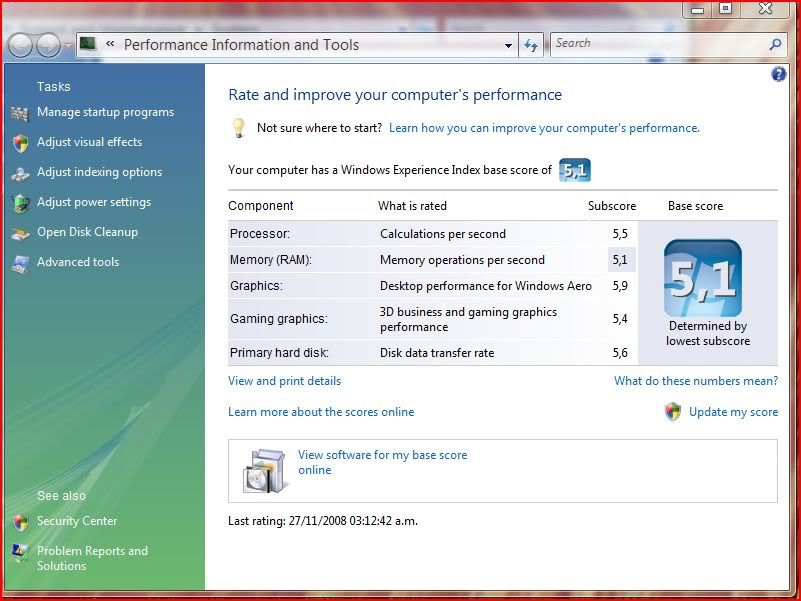Image resolution: width=801 pixels, height=601 pixels.
Task: Launch Open Disk Cleanup
Action: (87, 232)
